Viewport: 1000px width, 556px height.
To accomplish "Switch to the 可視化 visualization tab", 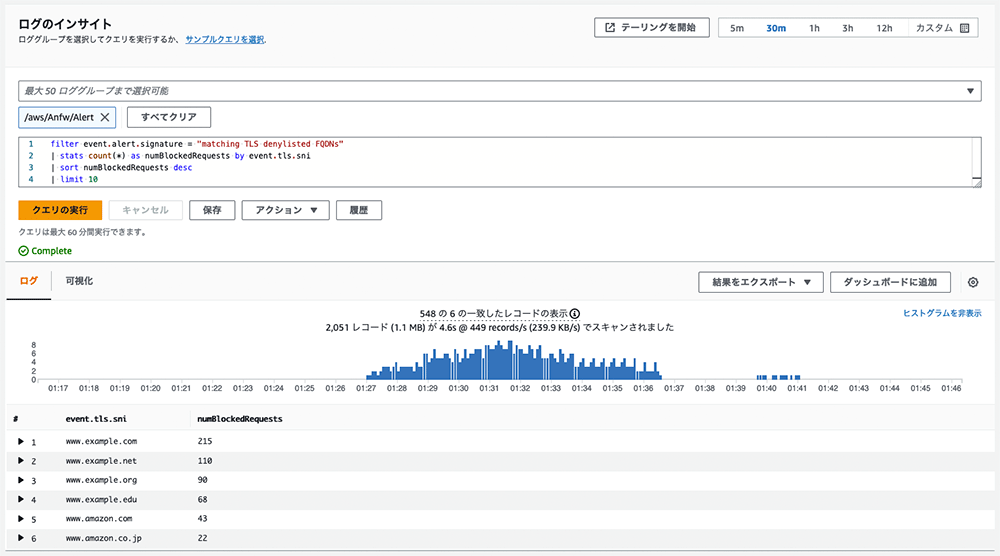I will [x=79, y=281].
